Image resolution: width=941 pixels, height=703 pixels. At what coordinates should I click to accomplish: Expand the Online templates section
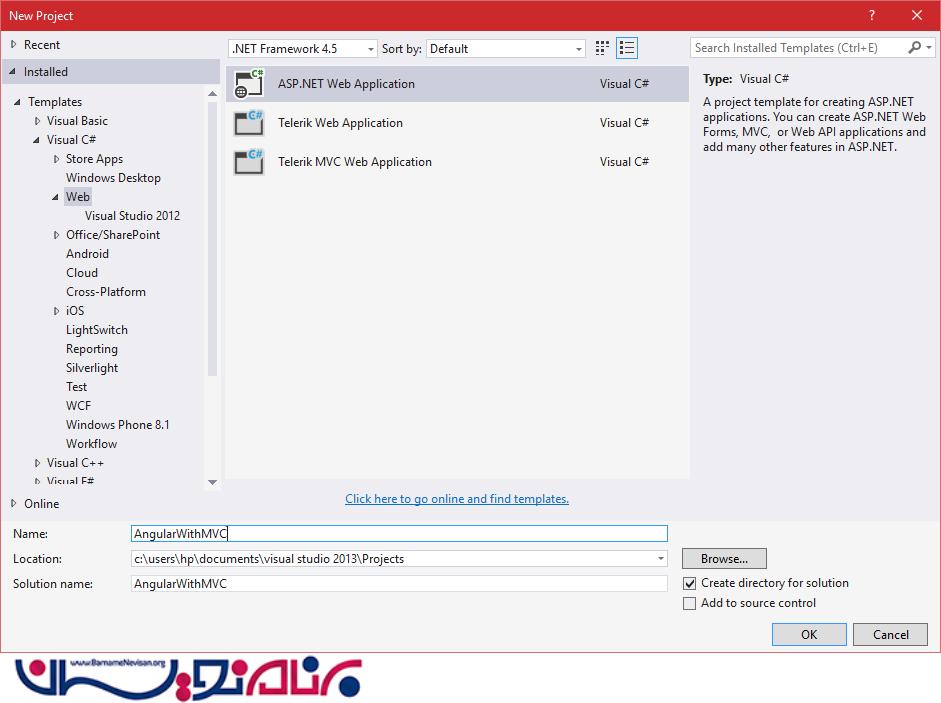coord(14,504)
